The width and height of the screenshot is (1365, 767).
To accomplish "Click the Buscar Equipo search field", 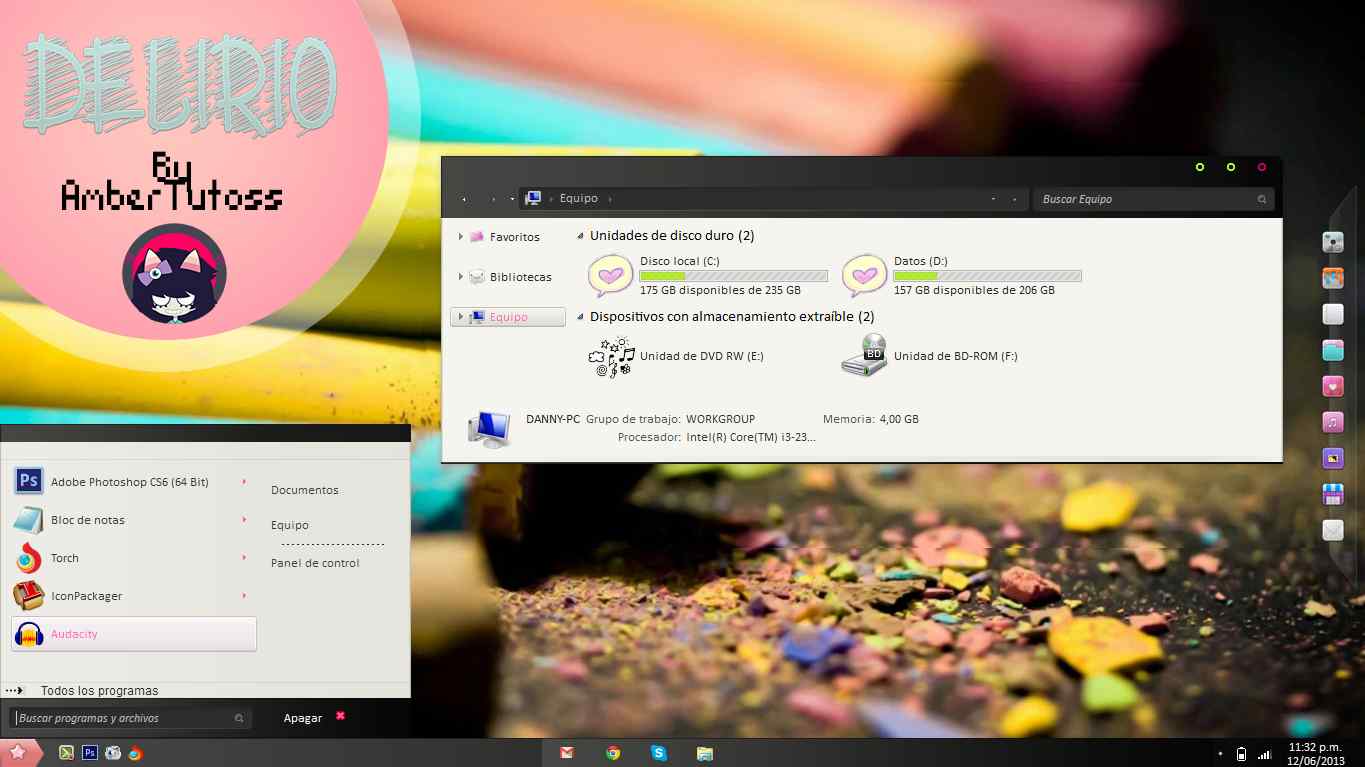I will coord(1154,199).
